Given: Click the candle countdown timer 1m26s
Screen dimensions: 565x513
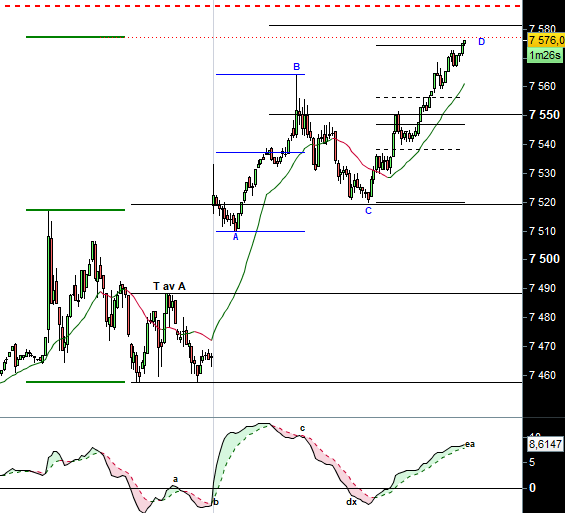Looking at the screenshot, I should click(x=545, y=55).
